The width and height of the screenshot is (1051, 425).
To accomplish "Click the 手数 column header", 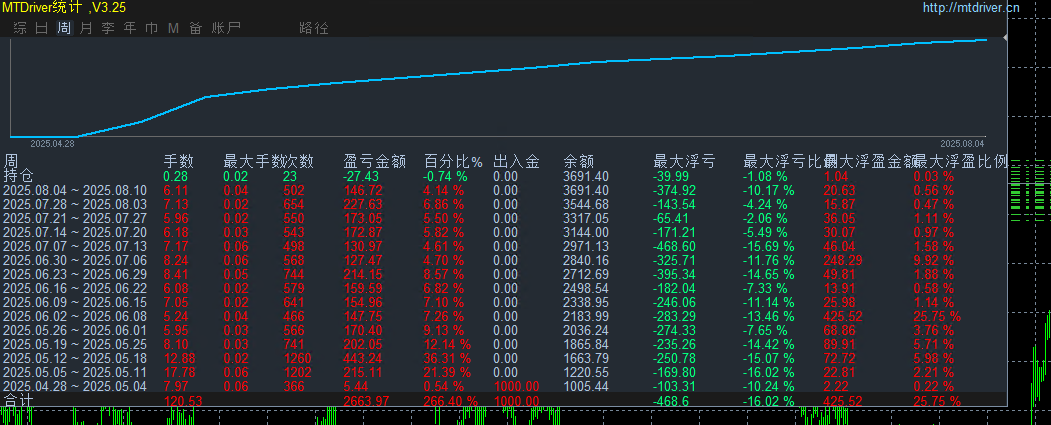I will pos(179,162).
